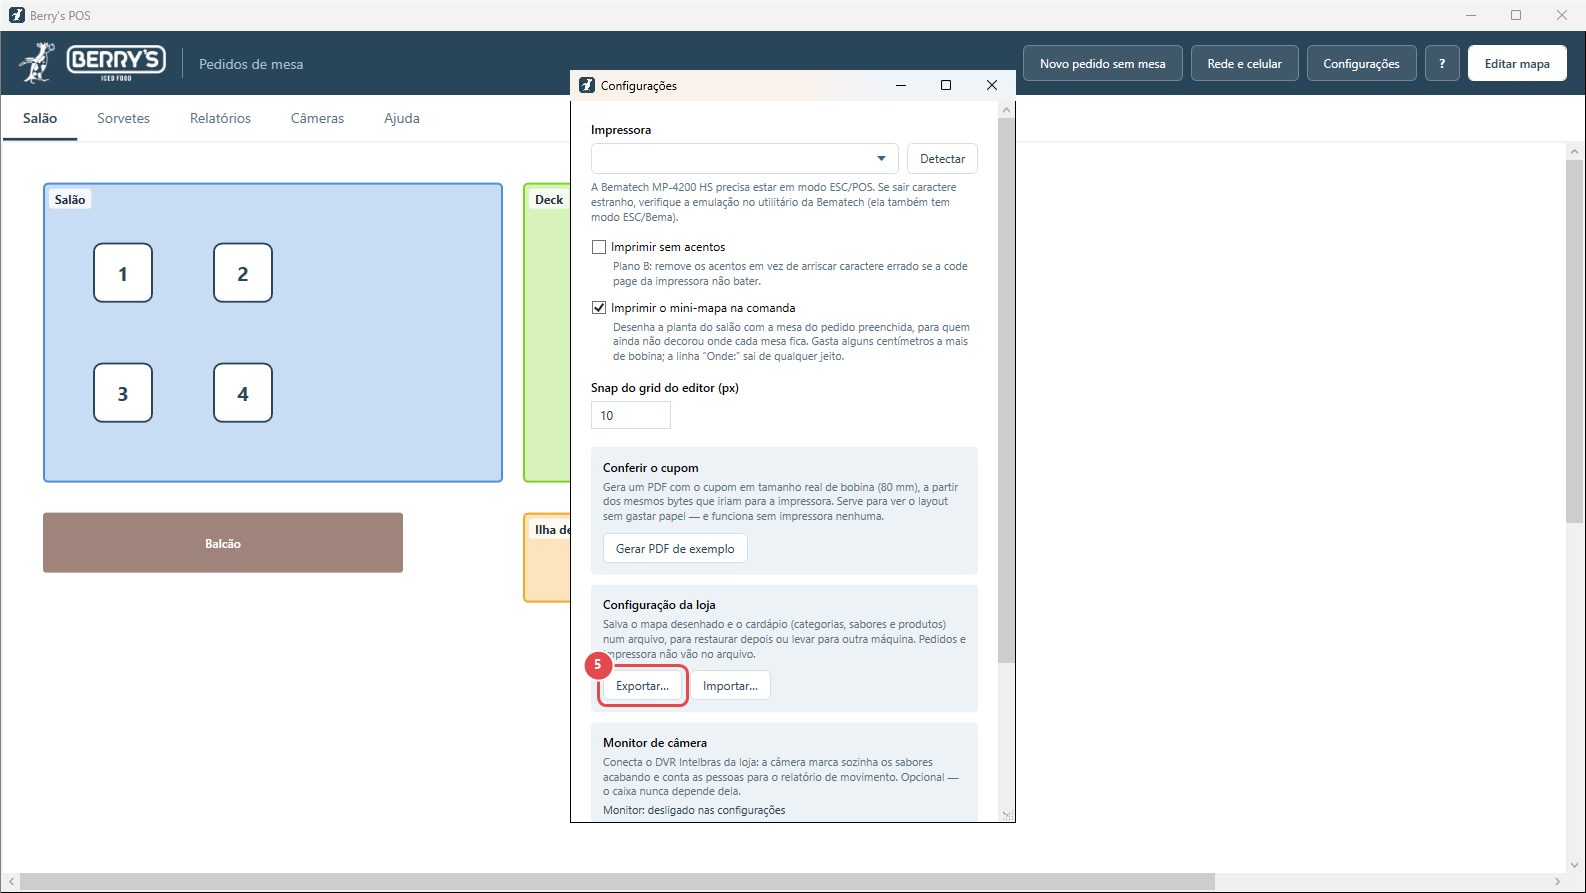Click the Importar... button
The width and height of the screenshot is (1586, 893).
(x=730, y=686)
